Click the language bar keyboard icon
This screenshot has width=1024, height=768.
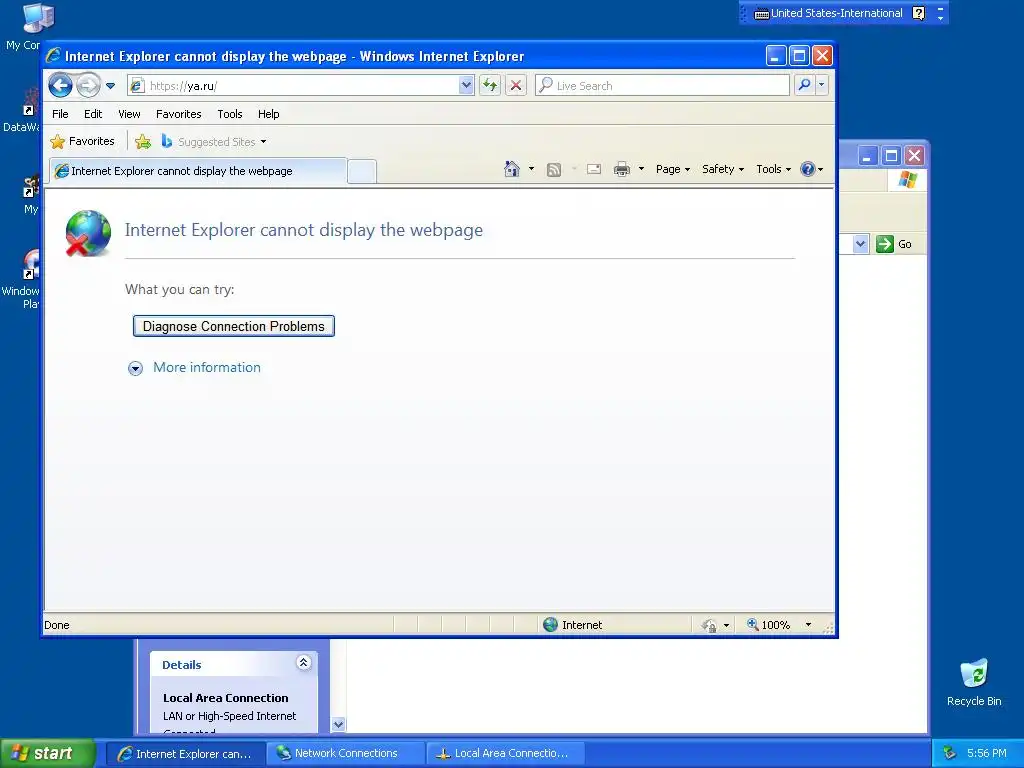click(x=761, y=14)
